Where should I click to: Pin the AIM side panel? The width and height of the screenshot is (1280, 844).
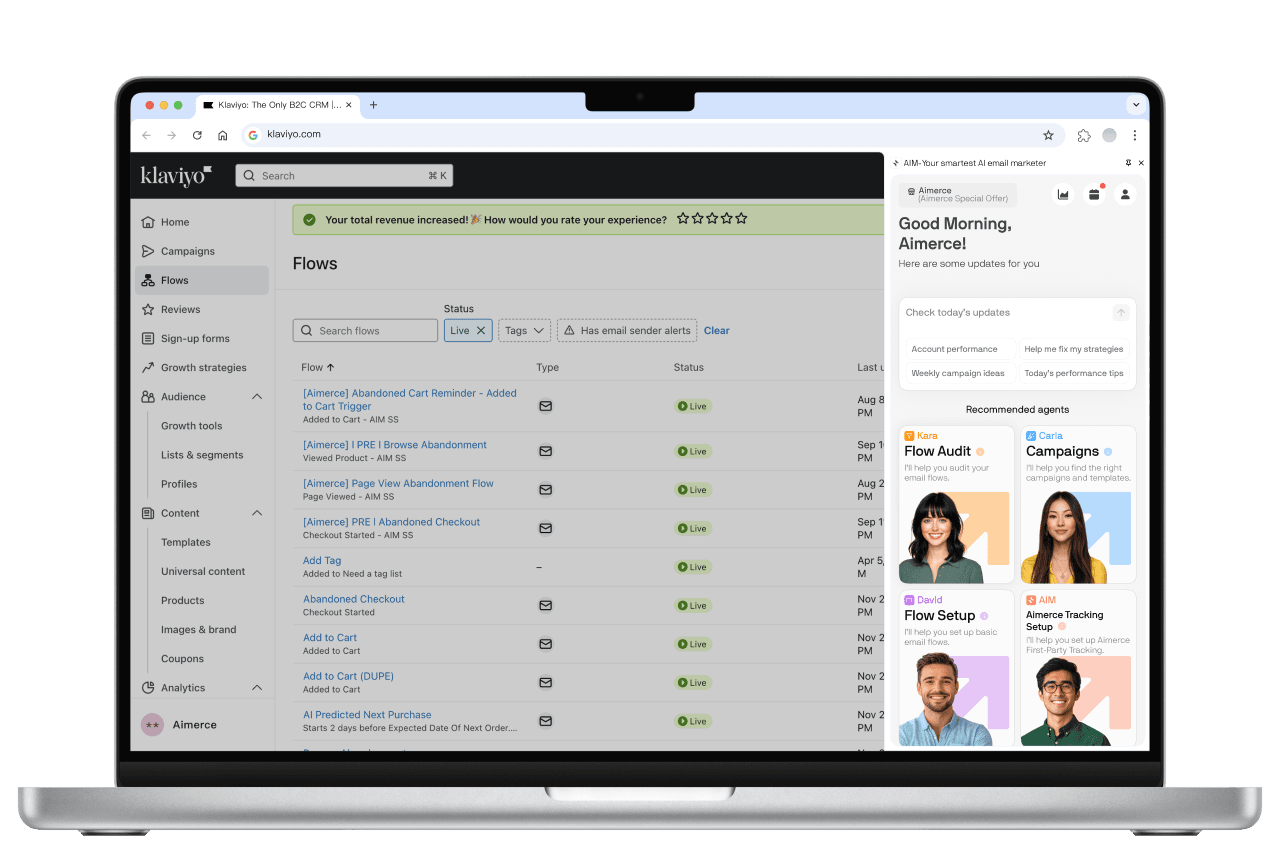pos(1128,163)
